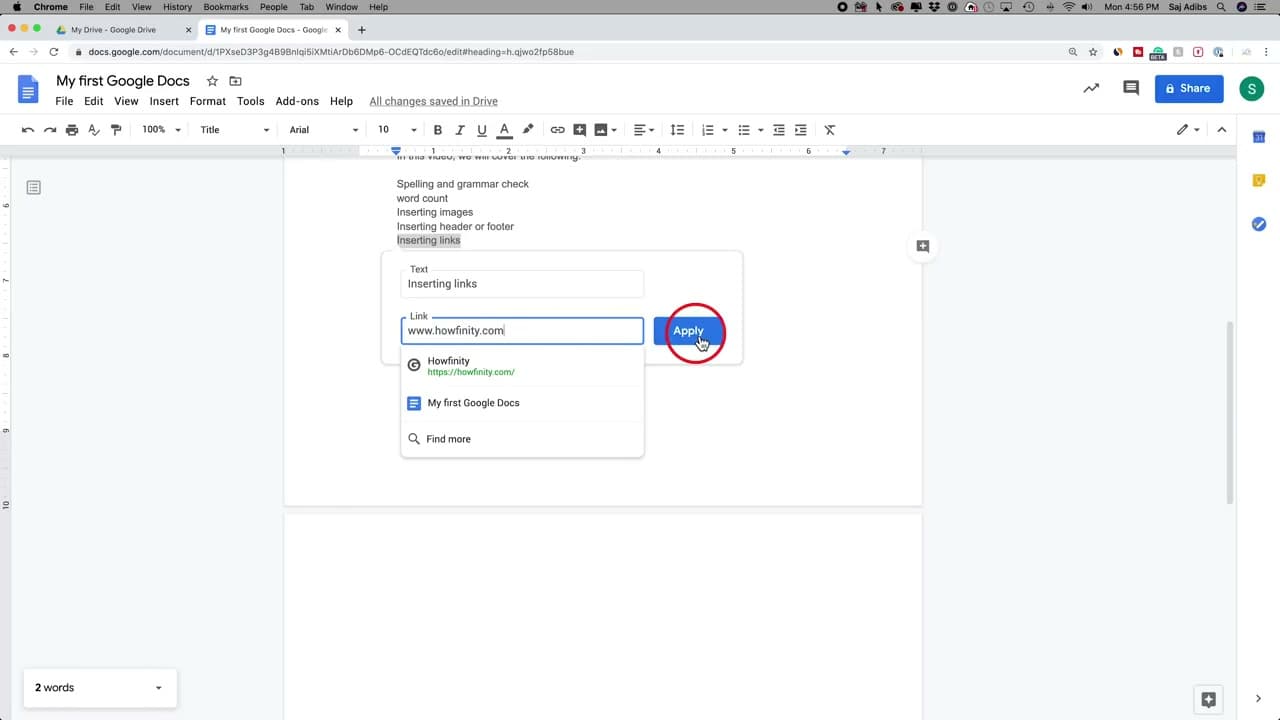Open spelling and grammar check icon

click(94, 130)
